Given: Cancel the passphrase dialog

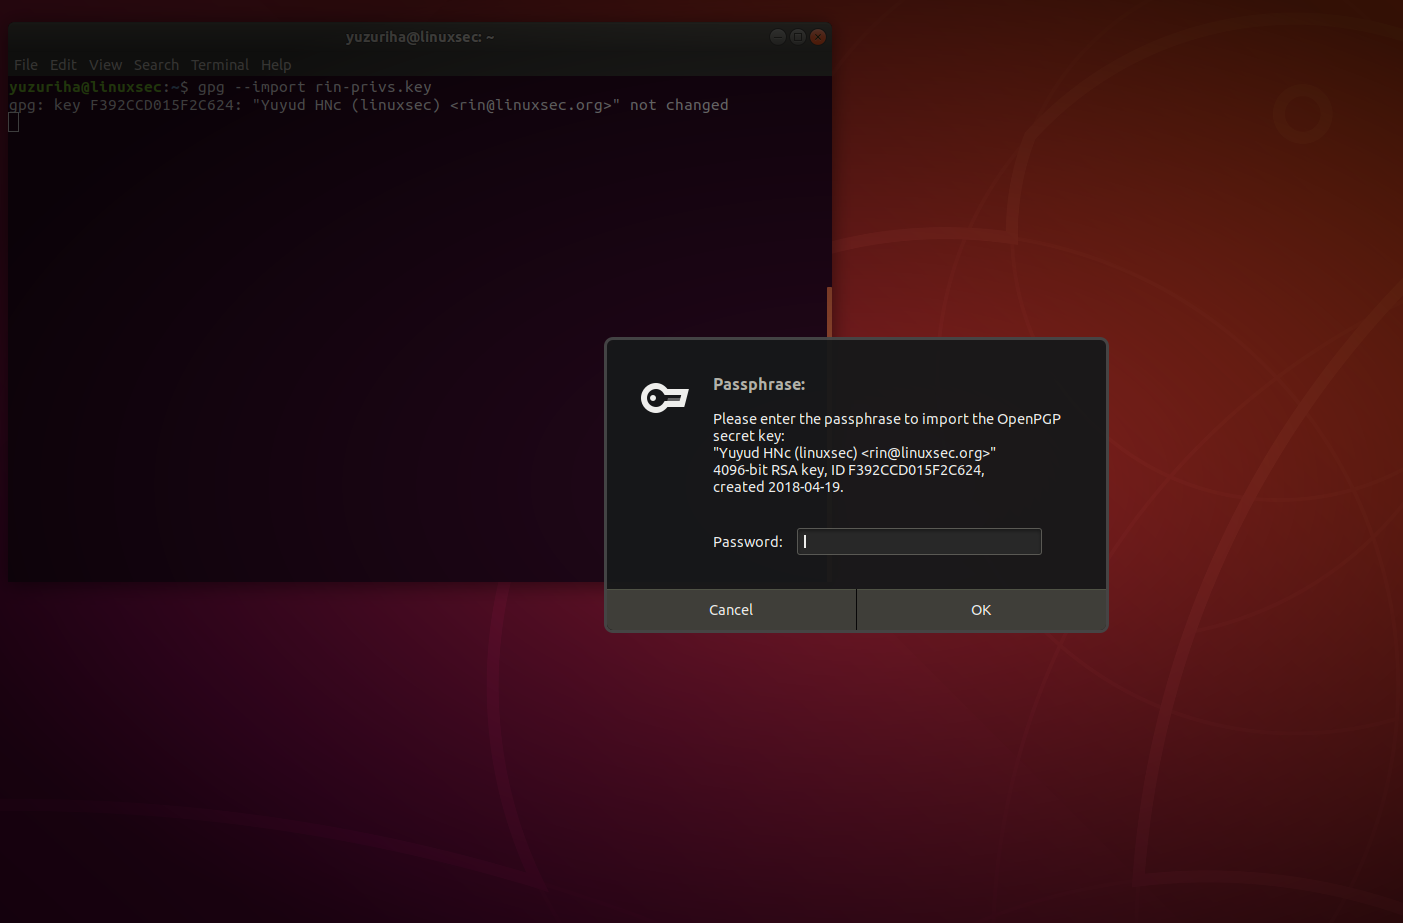Looking at the screenshot, I should (731, 610).
